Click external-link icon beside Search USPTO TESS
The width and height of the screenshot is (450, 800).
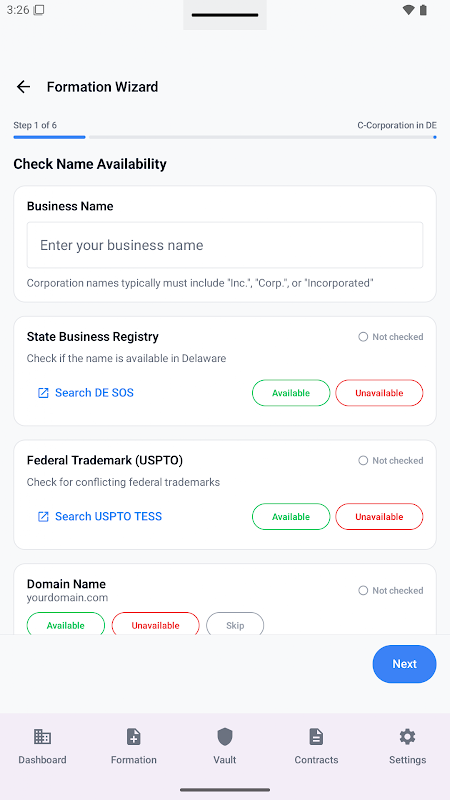point(43,516)
